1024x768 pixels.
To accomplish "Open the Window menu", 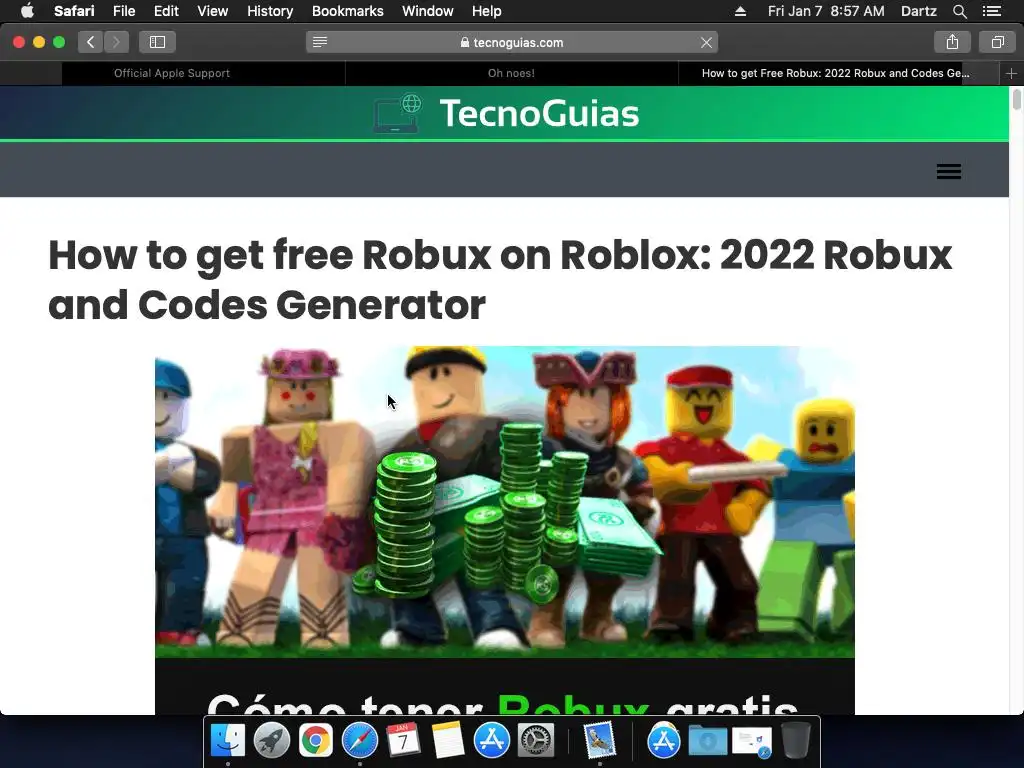I will click(x=428, y=11).
